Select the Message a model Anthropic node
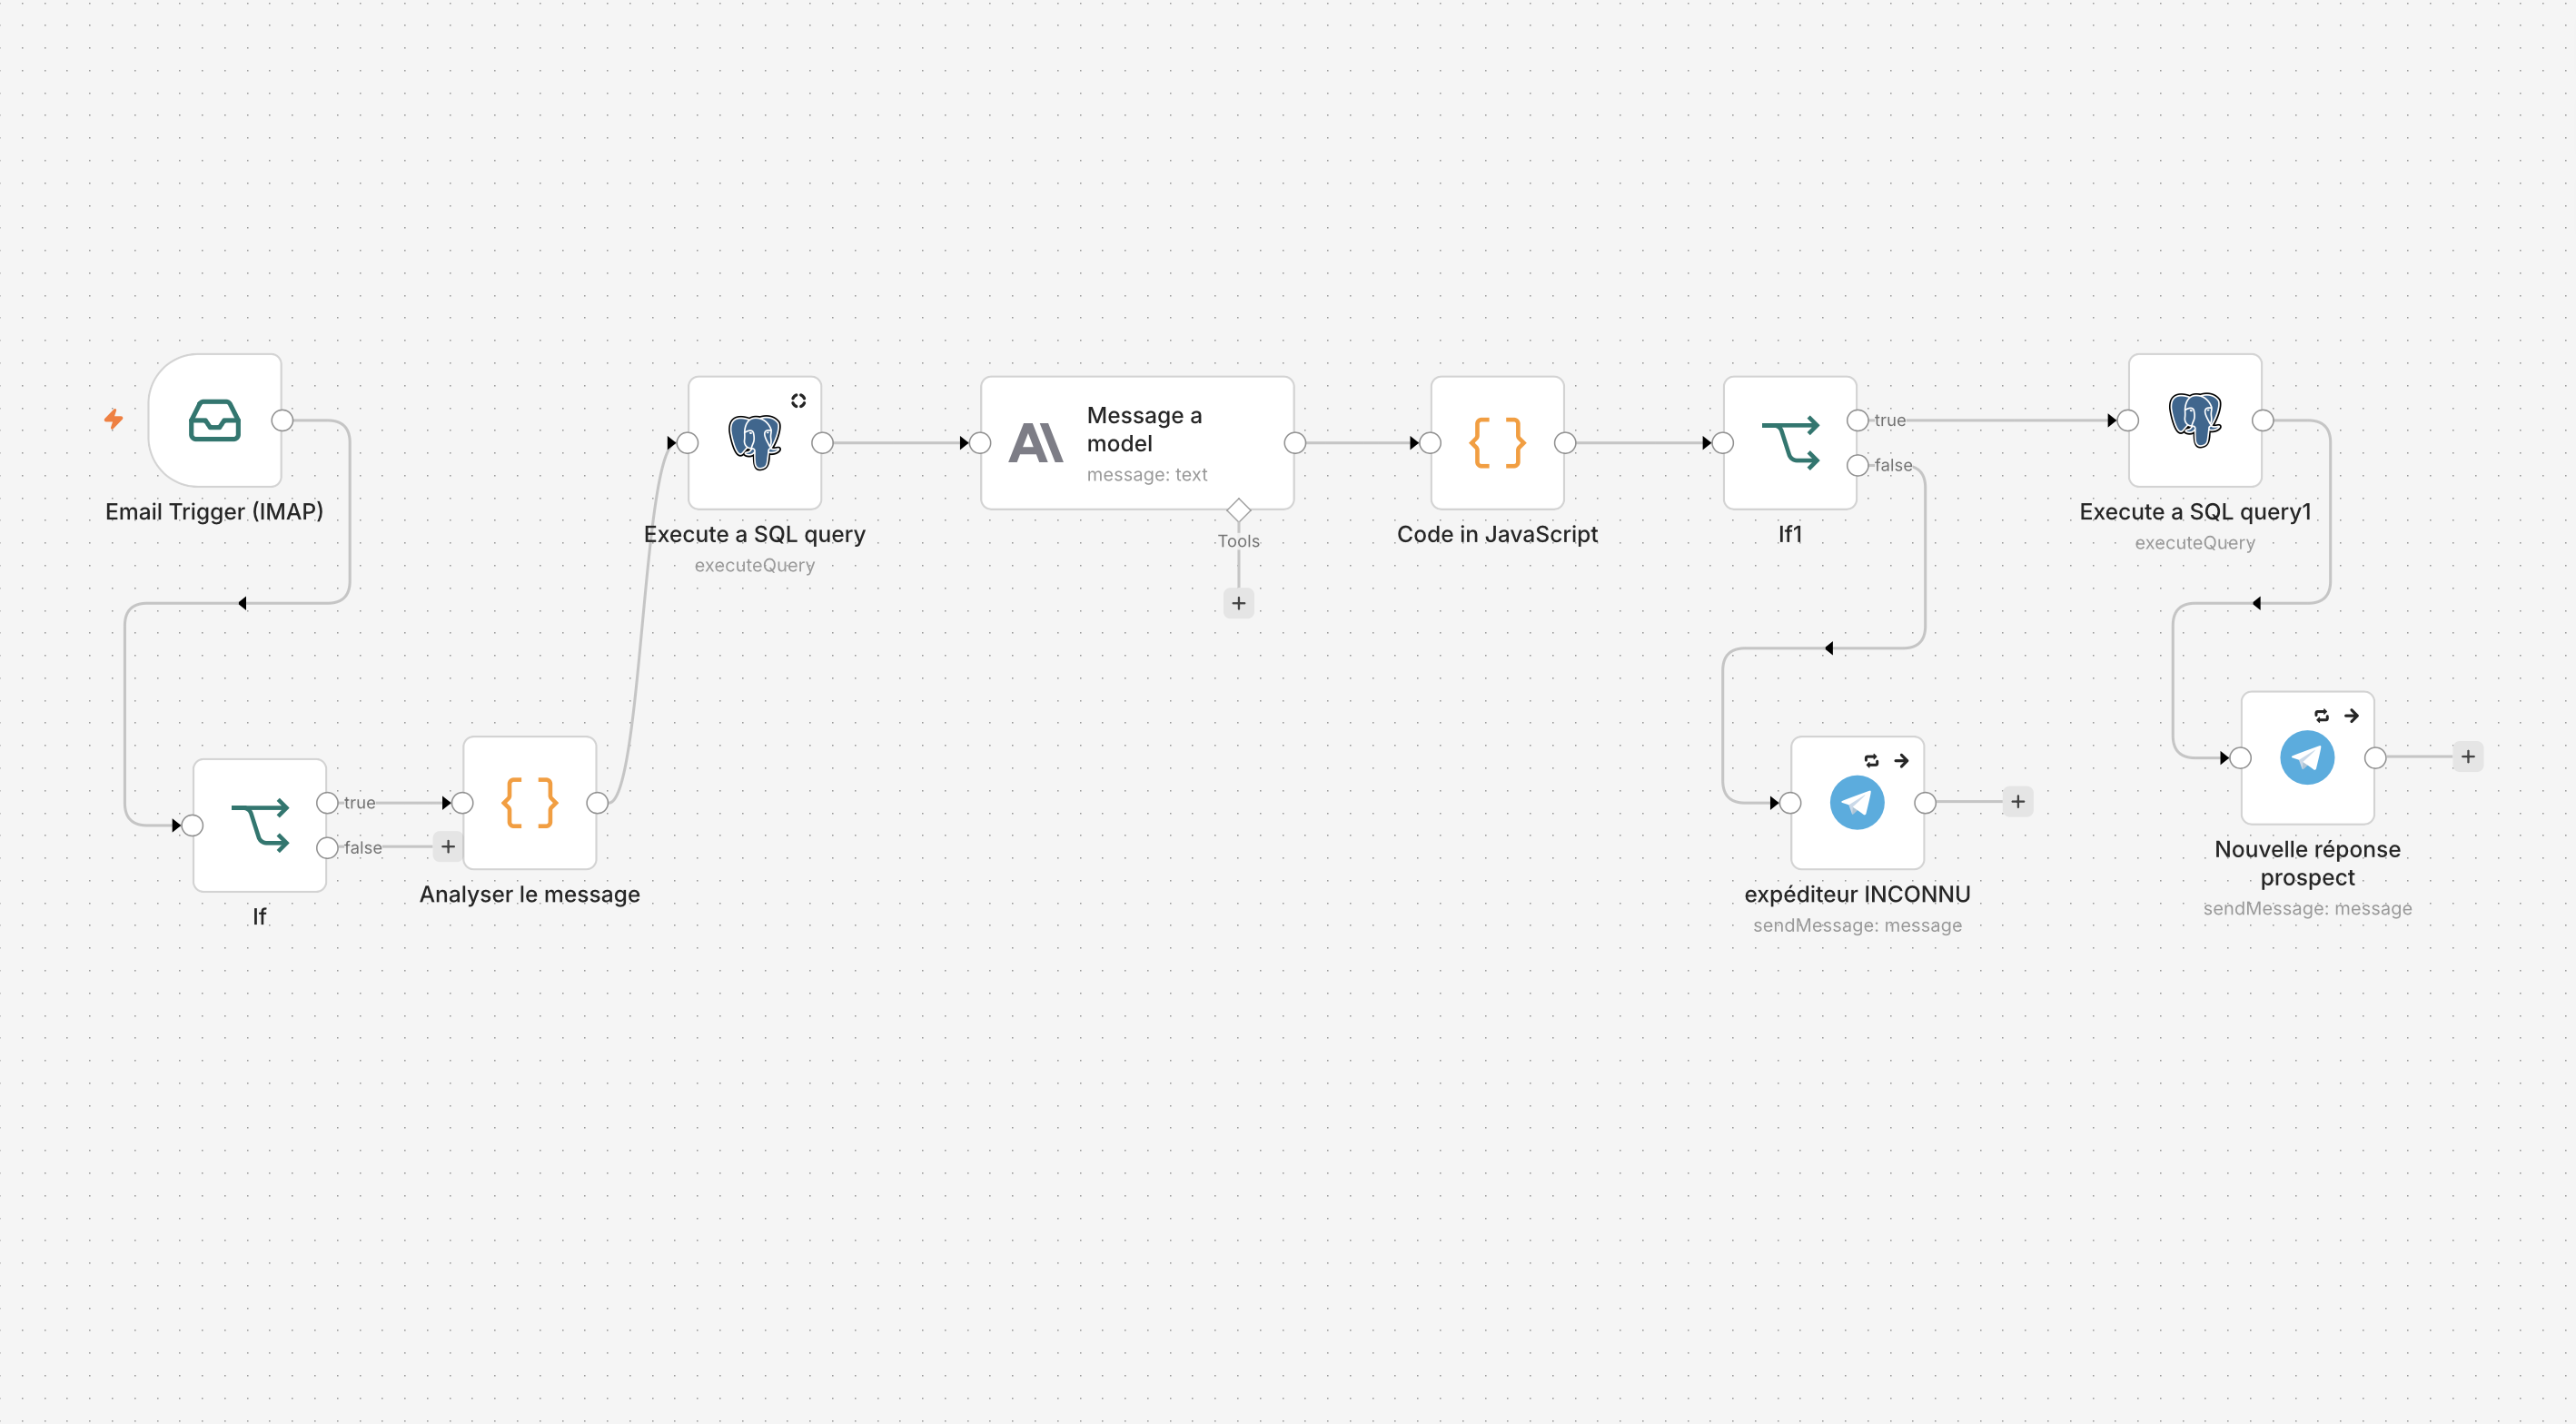 point(1137,442)
